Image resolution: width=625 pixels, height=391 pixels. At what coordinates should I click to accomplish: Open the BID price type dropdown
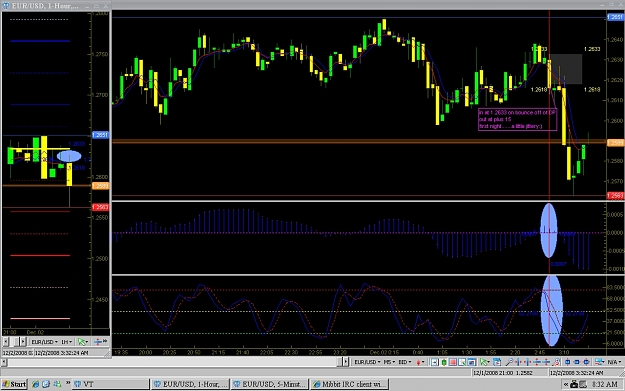[x=405, y=362]
